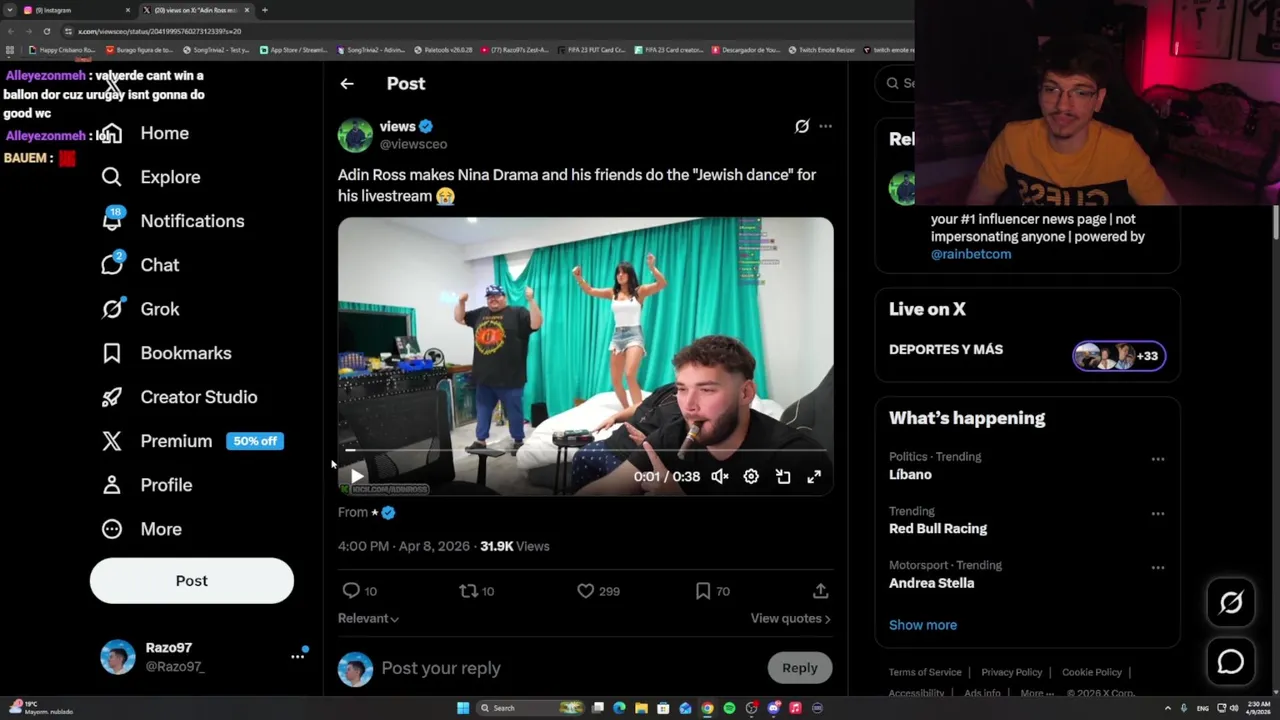The width and height of the screenshot is (1280, 720).
Task: Open the Relevant replies sort dropdown
Action: [x=368, y=618]
